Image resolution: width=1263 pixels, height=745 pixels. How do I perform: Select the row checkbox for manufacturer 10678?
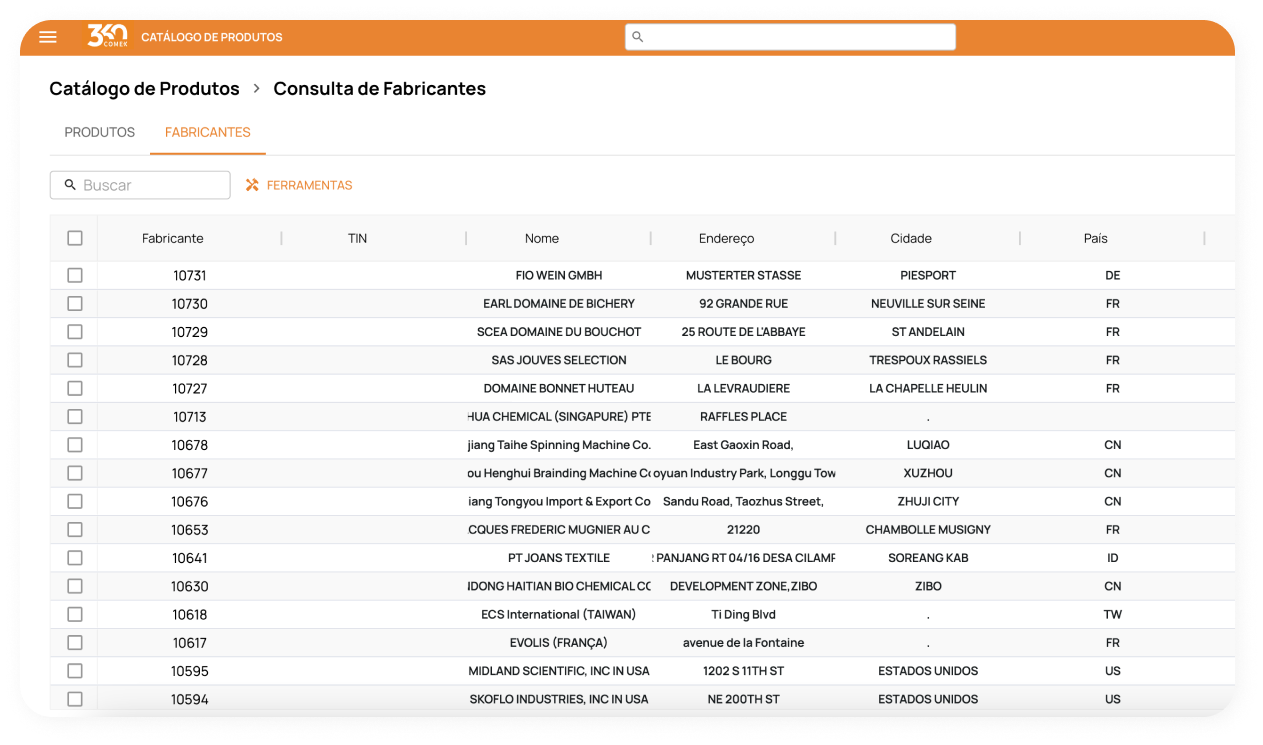tap(75, 445)
